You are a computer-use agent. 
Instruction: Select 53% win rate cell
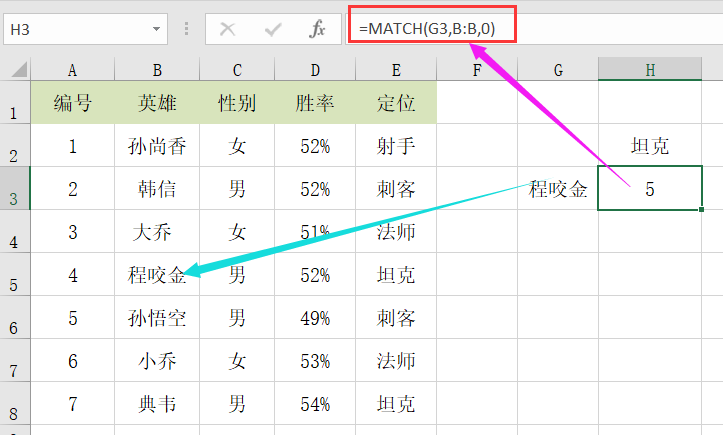coord(315,360)
